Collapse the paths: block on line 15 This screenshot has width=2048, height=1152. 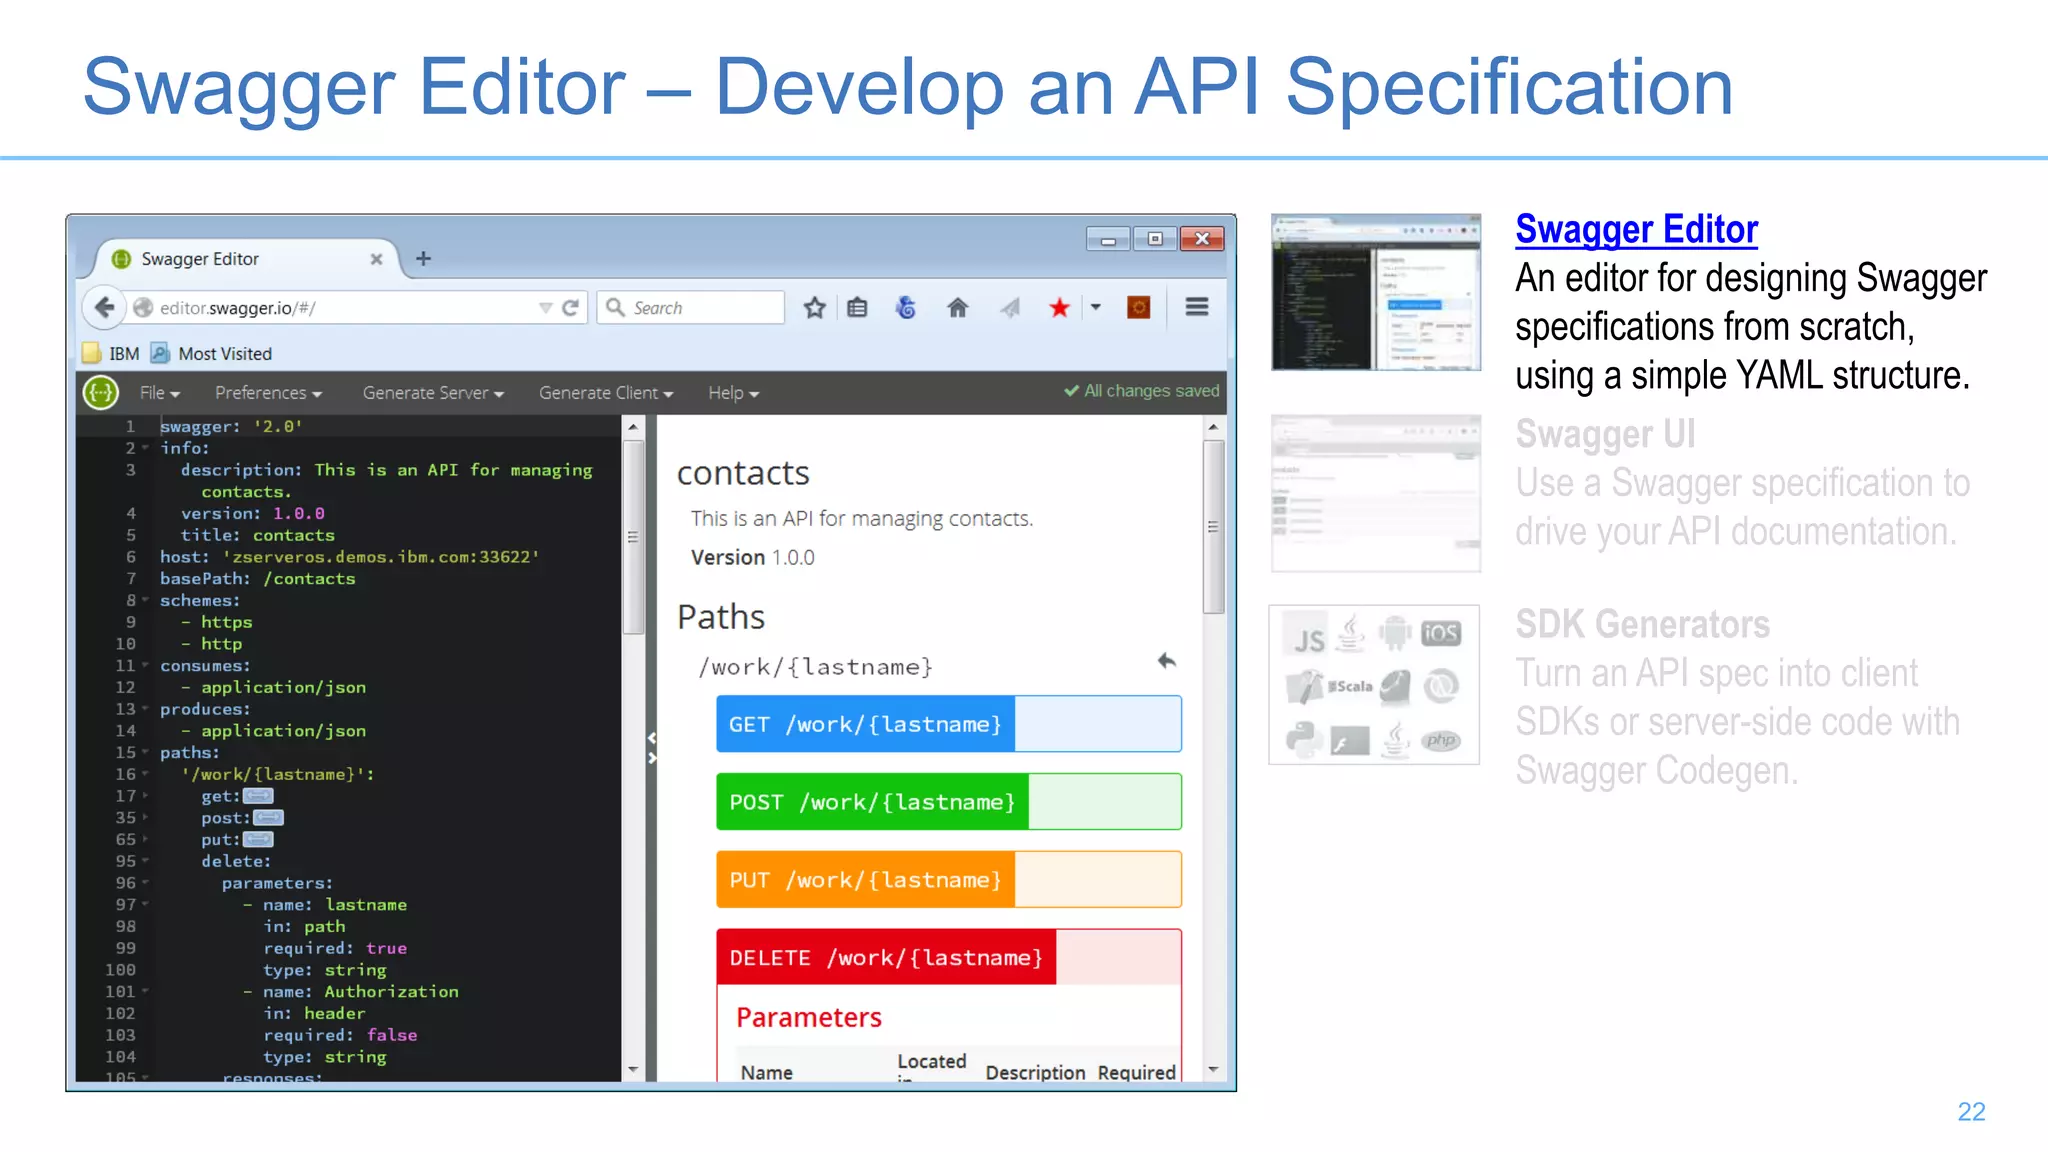tap(145, 752)
